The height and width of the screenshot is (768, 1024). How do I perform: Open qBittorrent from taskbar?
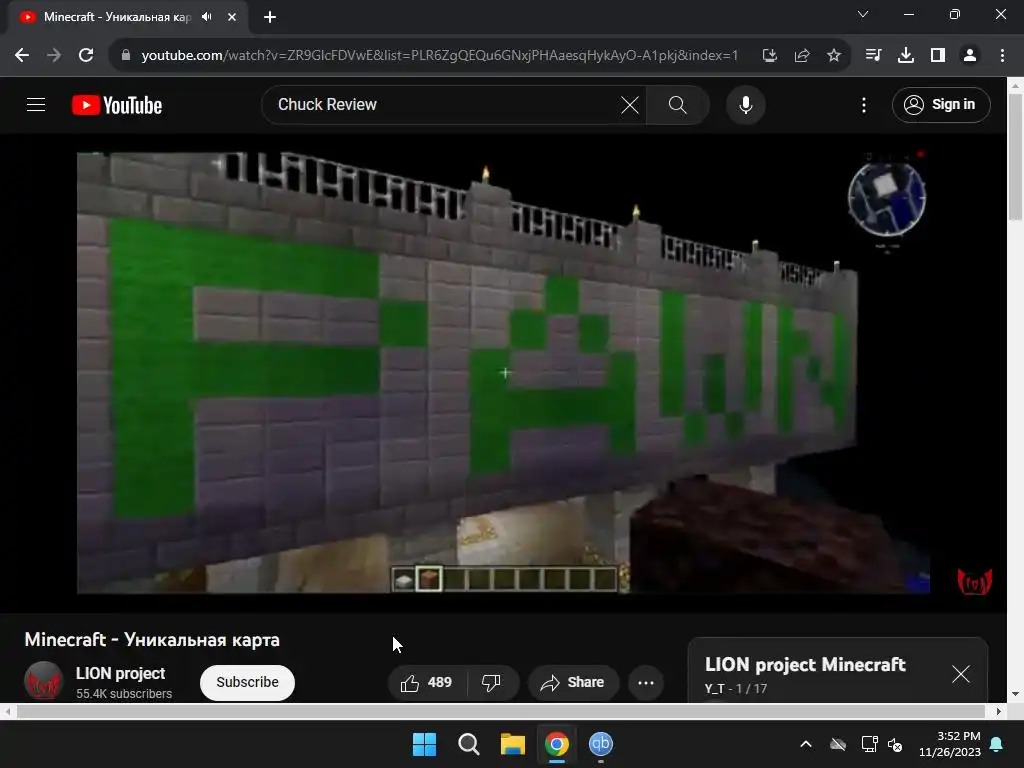601,744
